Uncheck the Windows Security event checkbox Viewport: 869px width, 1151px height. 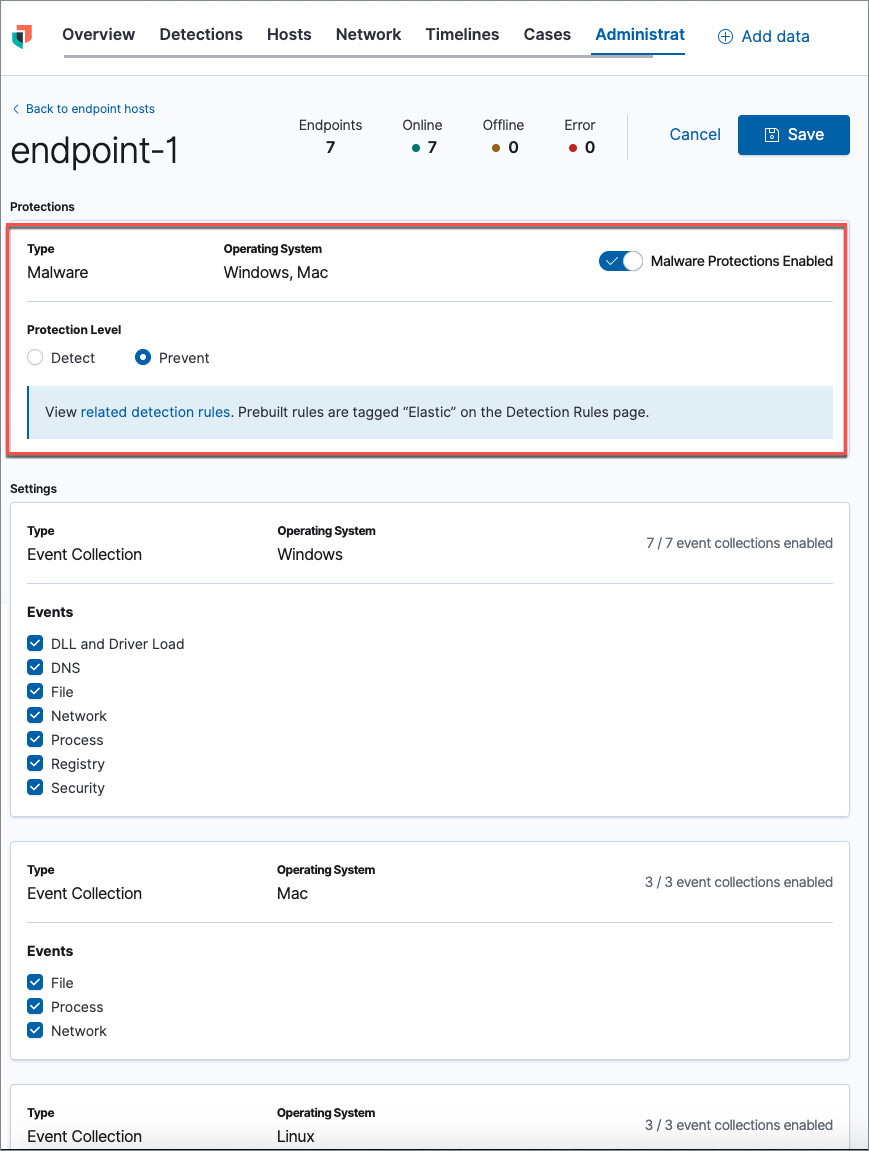tap(36, 788)
